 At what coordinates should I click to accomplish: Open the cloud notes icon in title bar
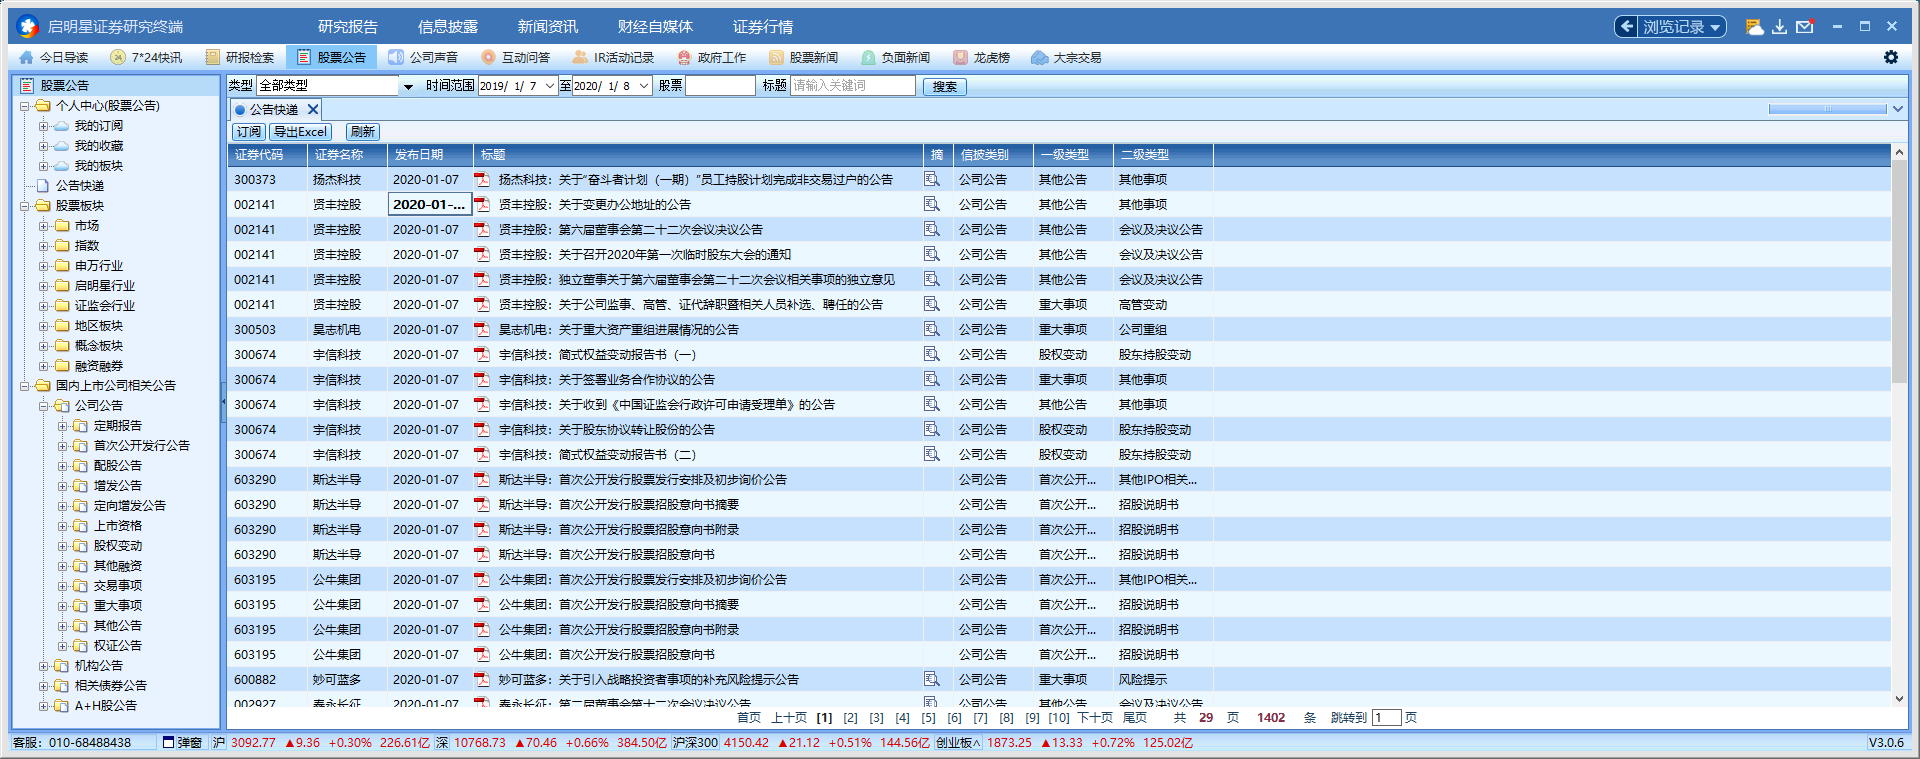click(x=1754, y=27)
